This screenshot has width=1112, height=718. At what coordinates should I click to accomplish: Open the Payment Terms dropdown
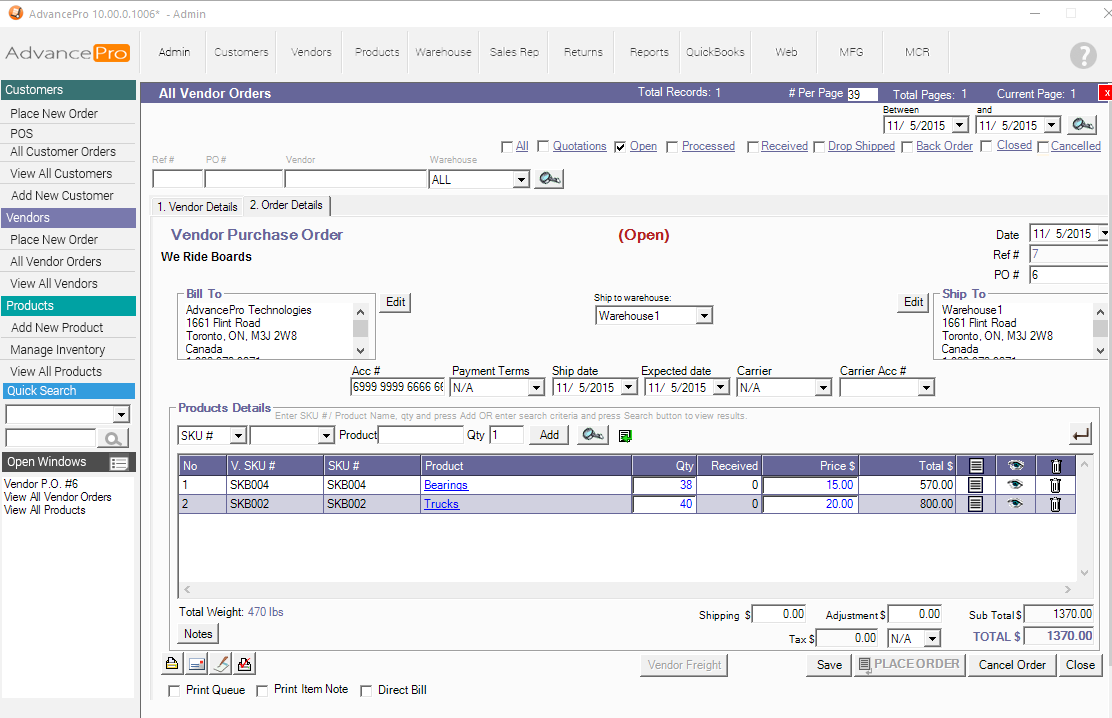pos(536,388)
